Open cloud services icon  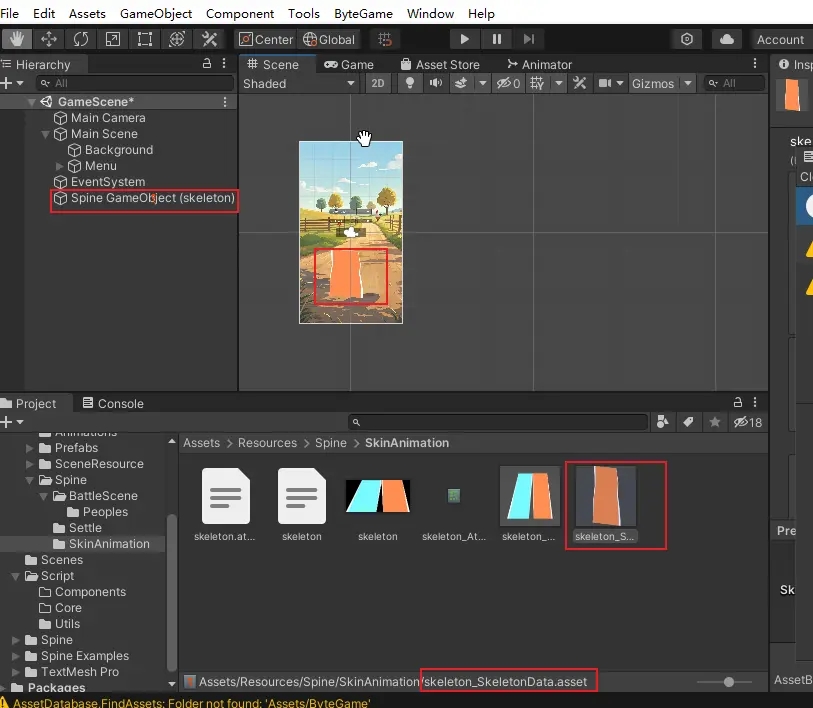pyautogui.click(x=728, y=39)
